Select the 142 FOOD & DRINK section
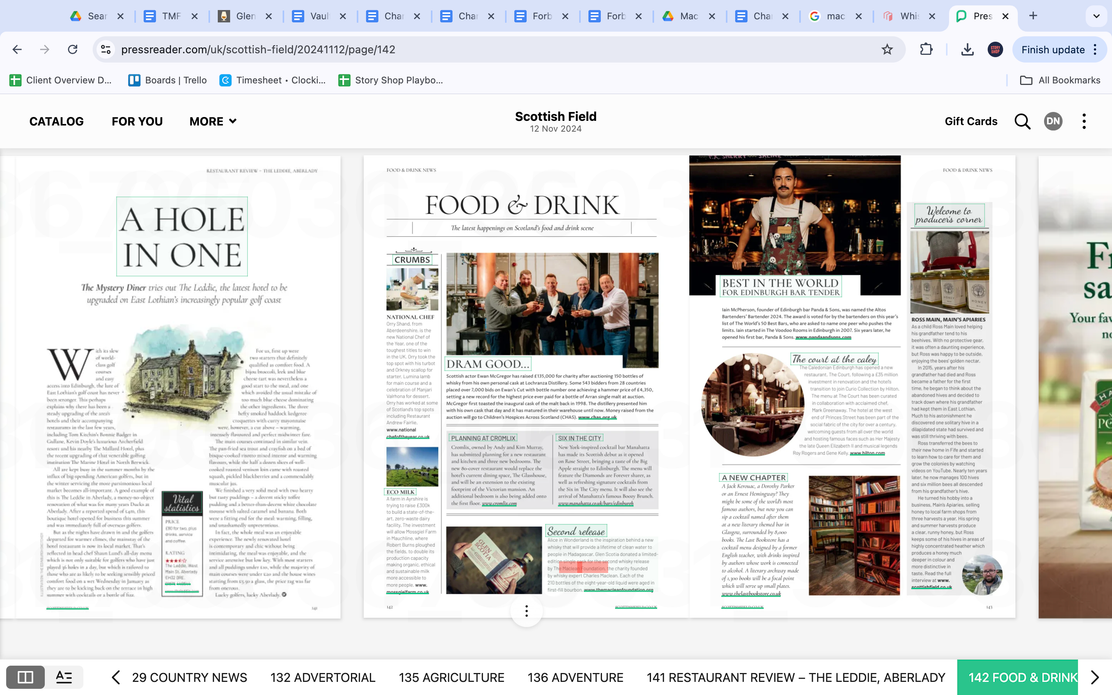Screen dimensions: 1112x695 1018,678
